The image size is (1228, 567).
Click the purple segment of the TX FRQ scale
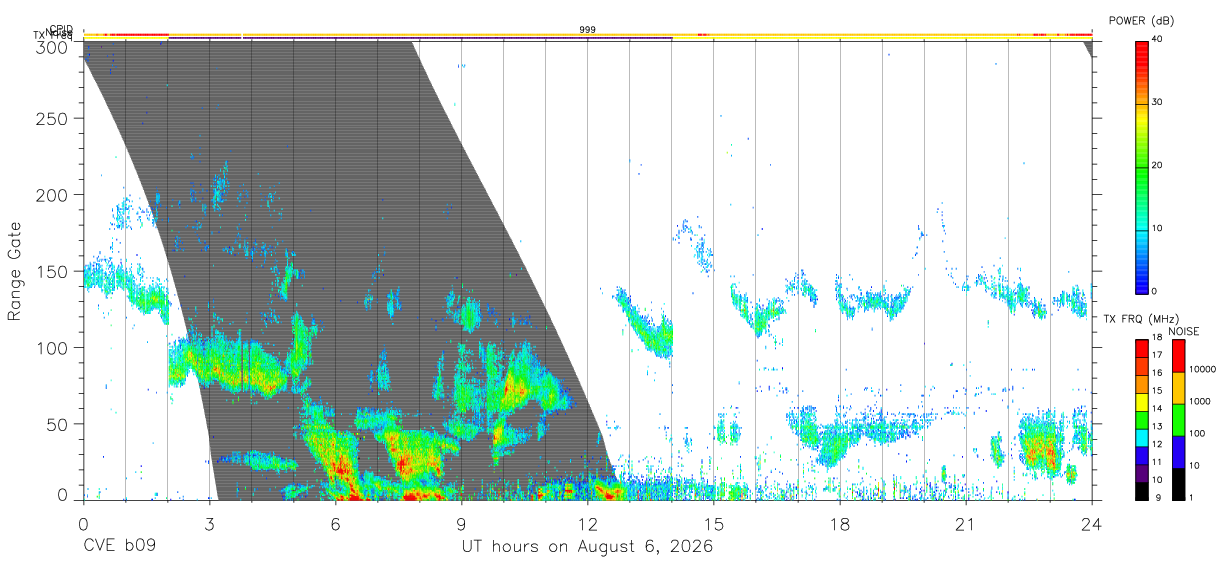1142,474
